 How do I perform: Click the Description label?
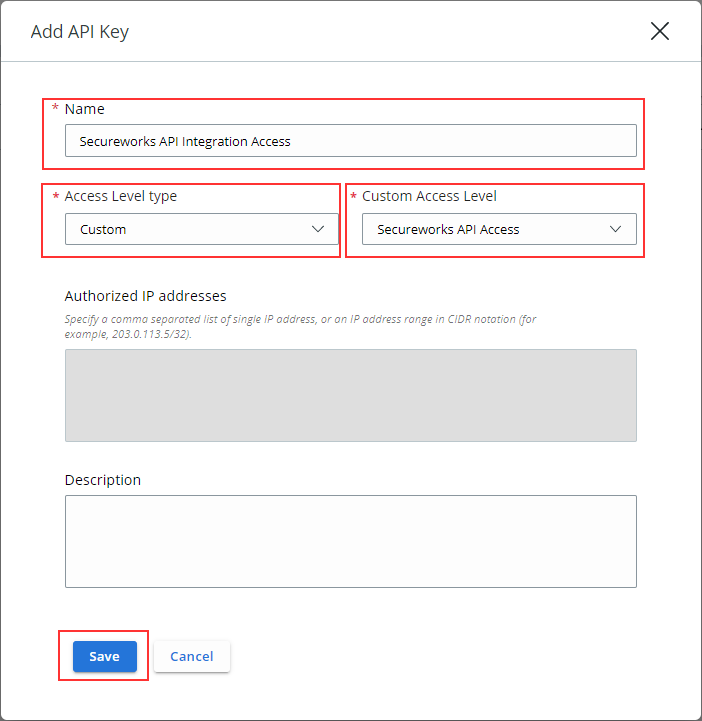click(103, 480)
